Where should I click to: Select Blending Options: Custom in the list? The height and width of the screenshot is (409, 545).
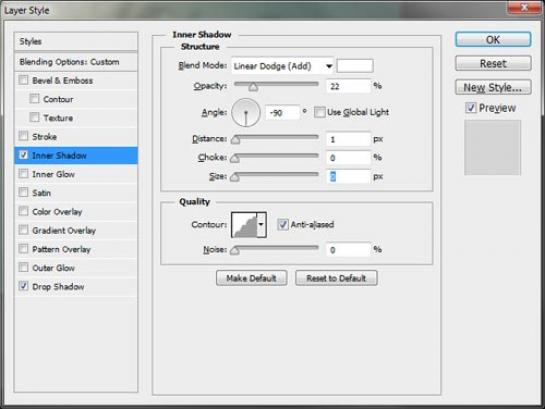pyautogui.click(x=76, y=62)
